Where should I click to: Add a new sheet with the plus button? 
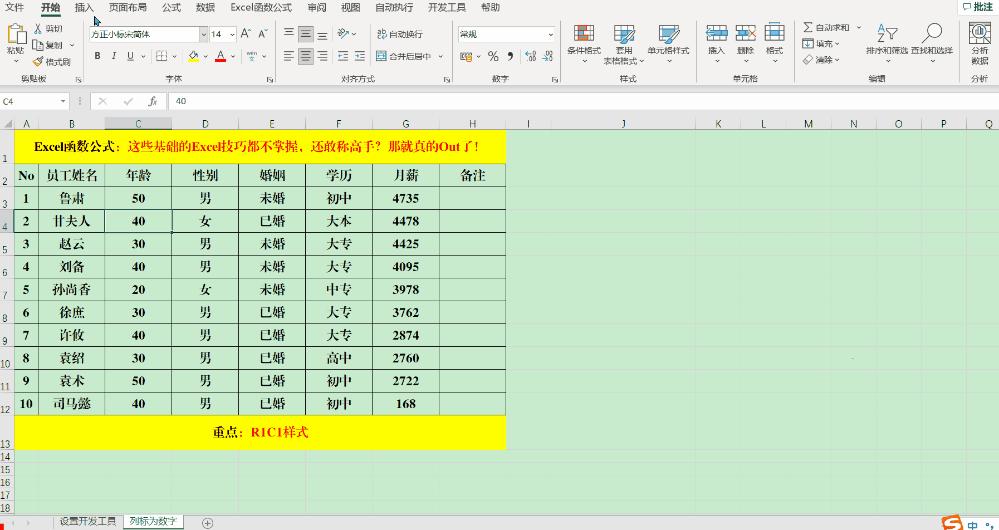207,523
